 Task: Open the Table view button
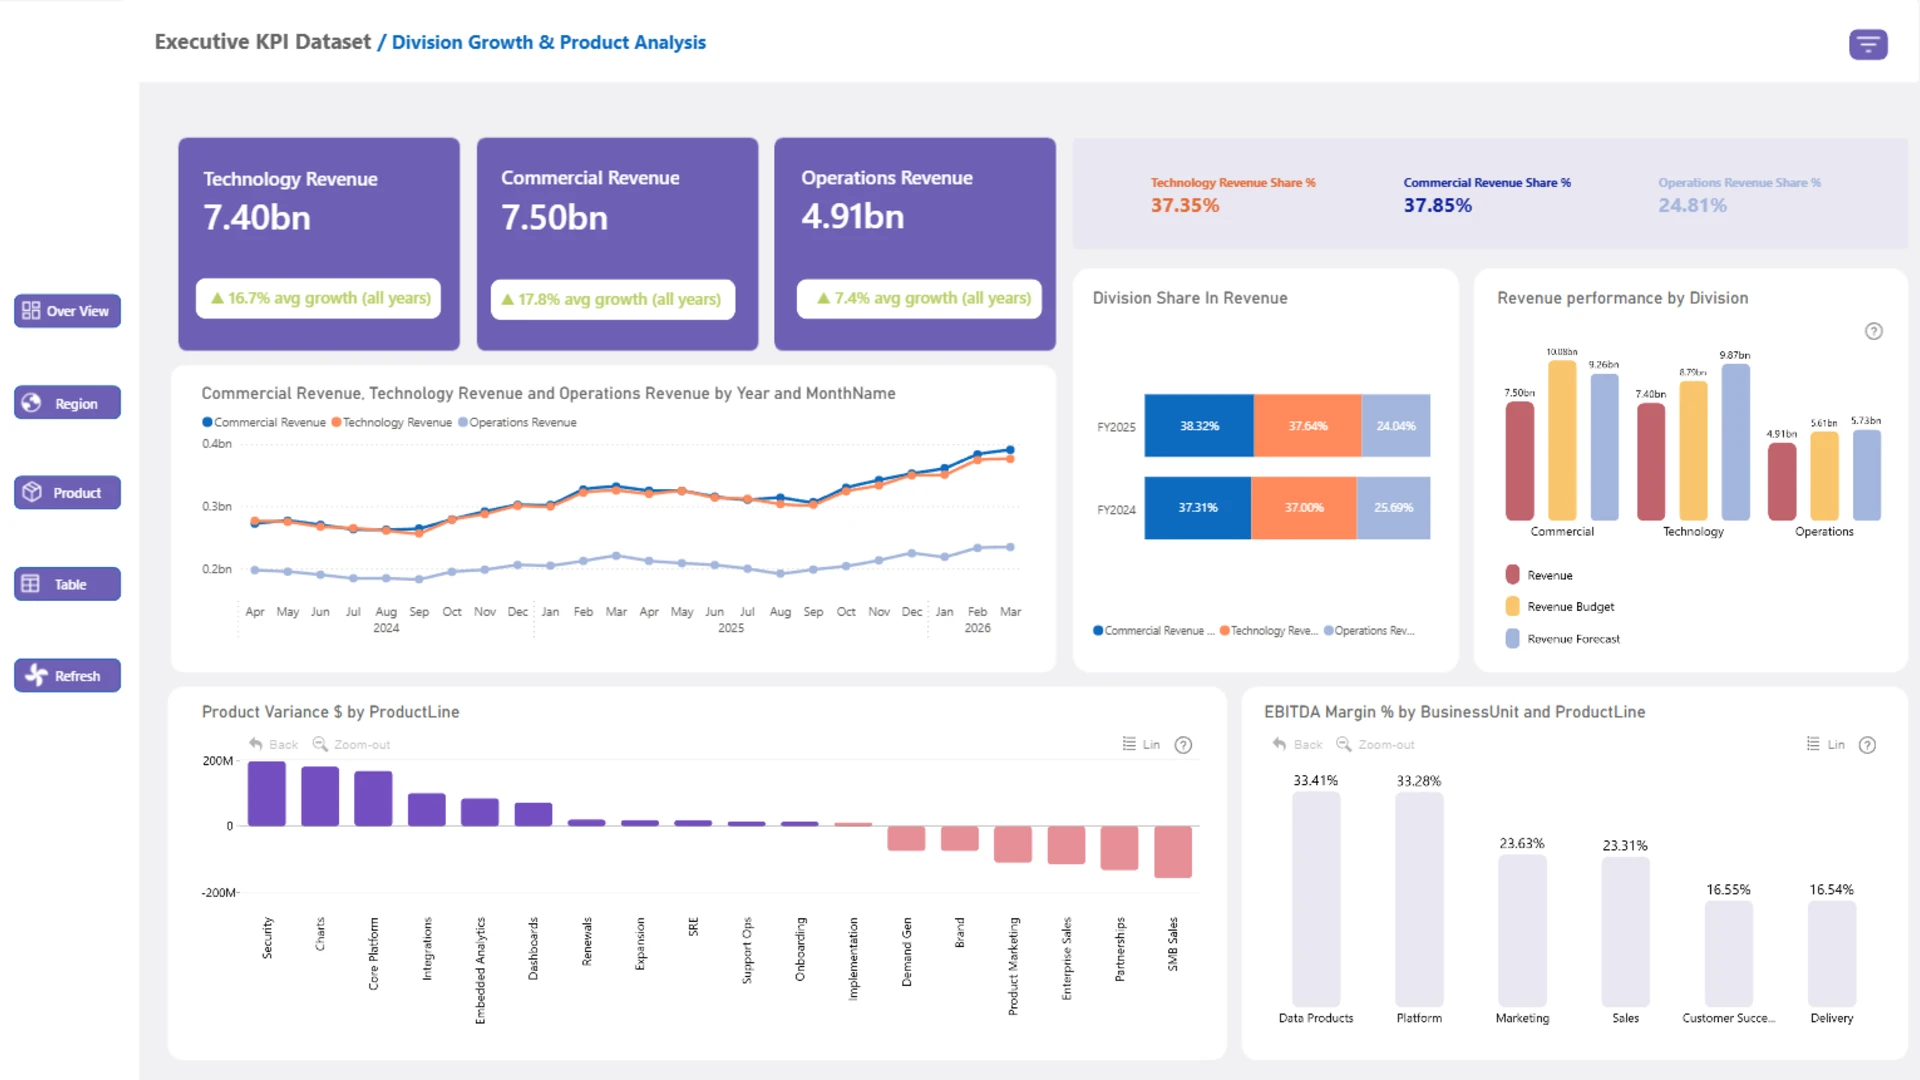[67, 584]
